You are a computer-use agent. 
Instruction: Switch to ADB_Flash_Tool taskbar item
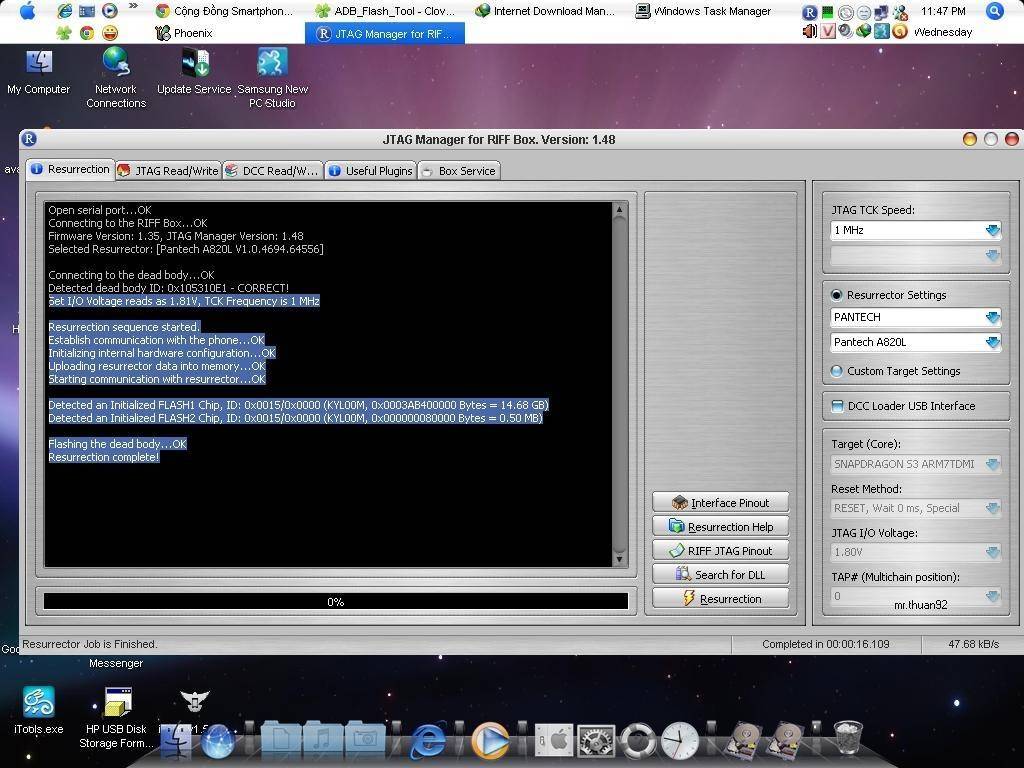(x=385, y=11)
